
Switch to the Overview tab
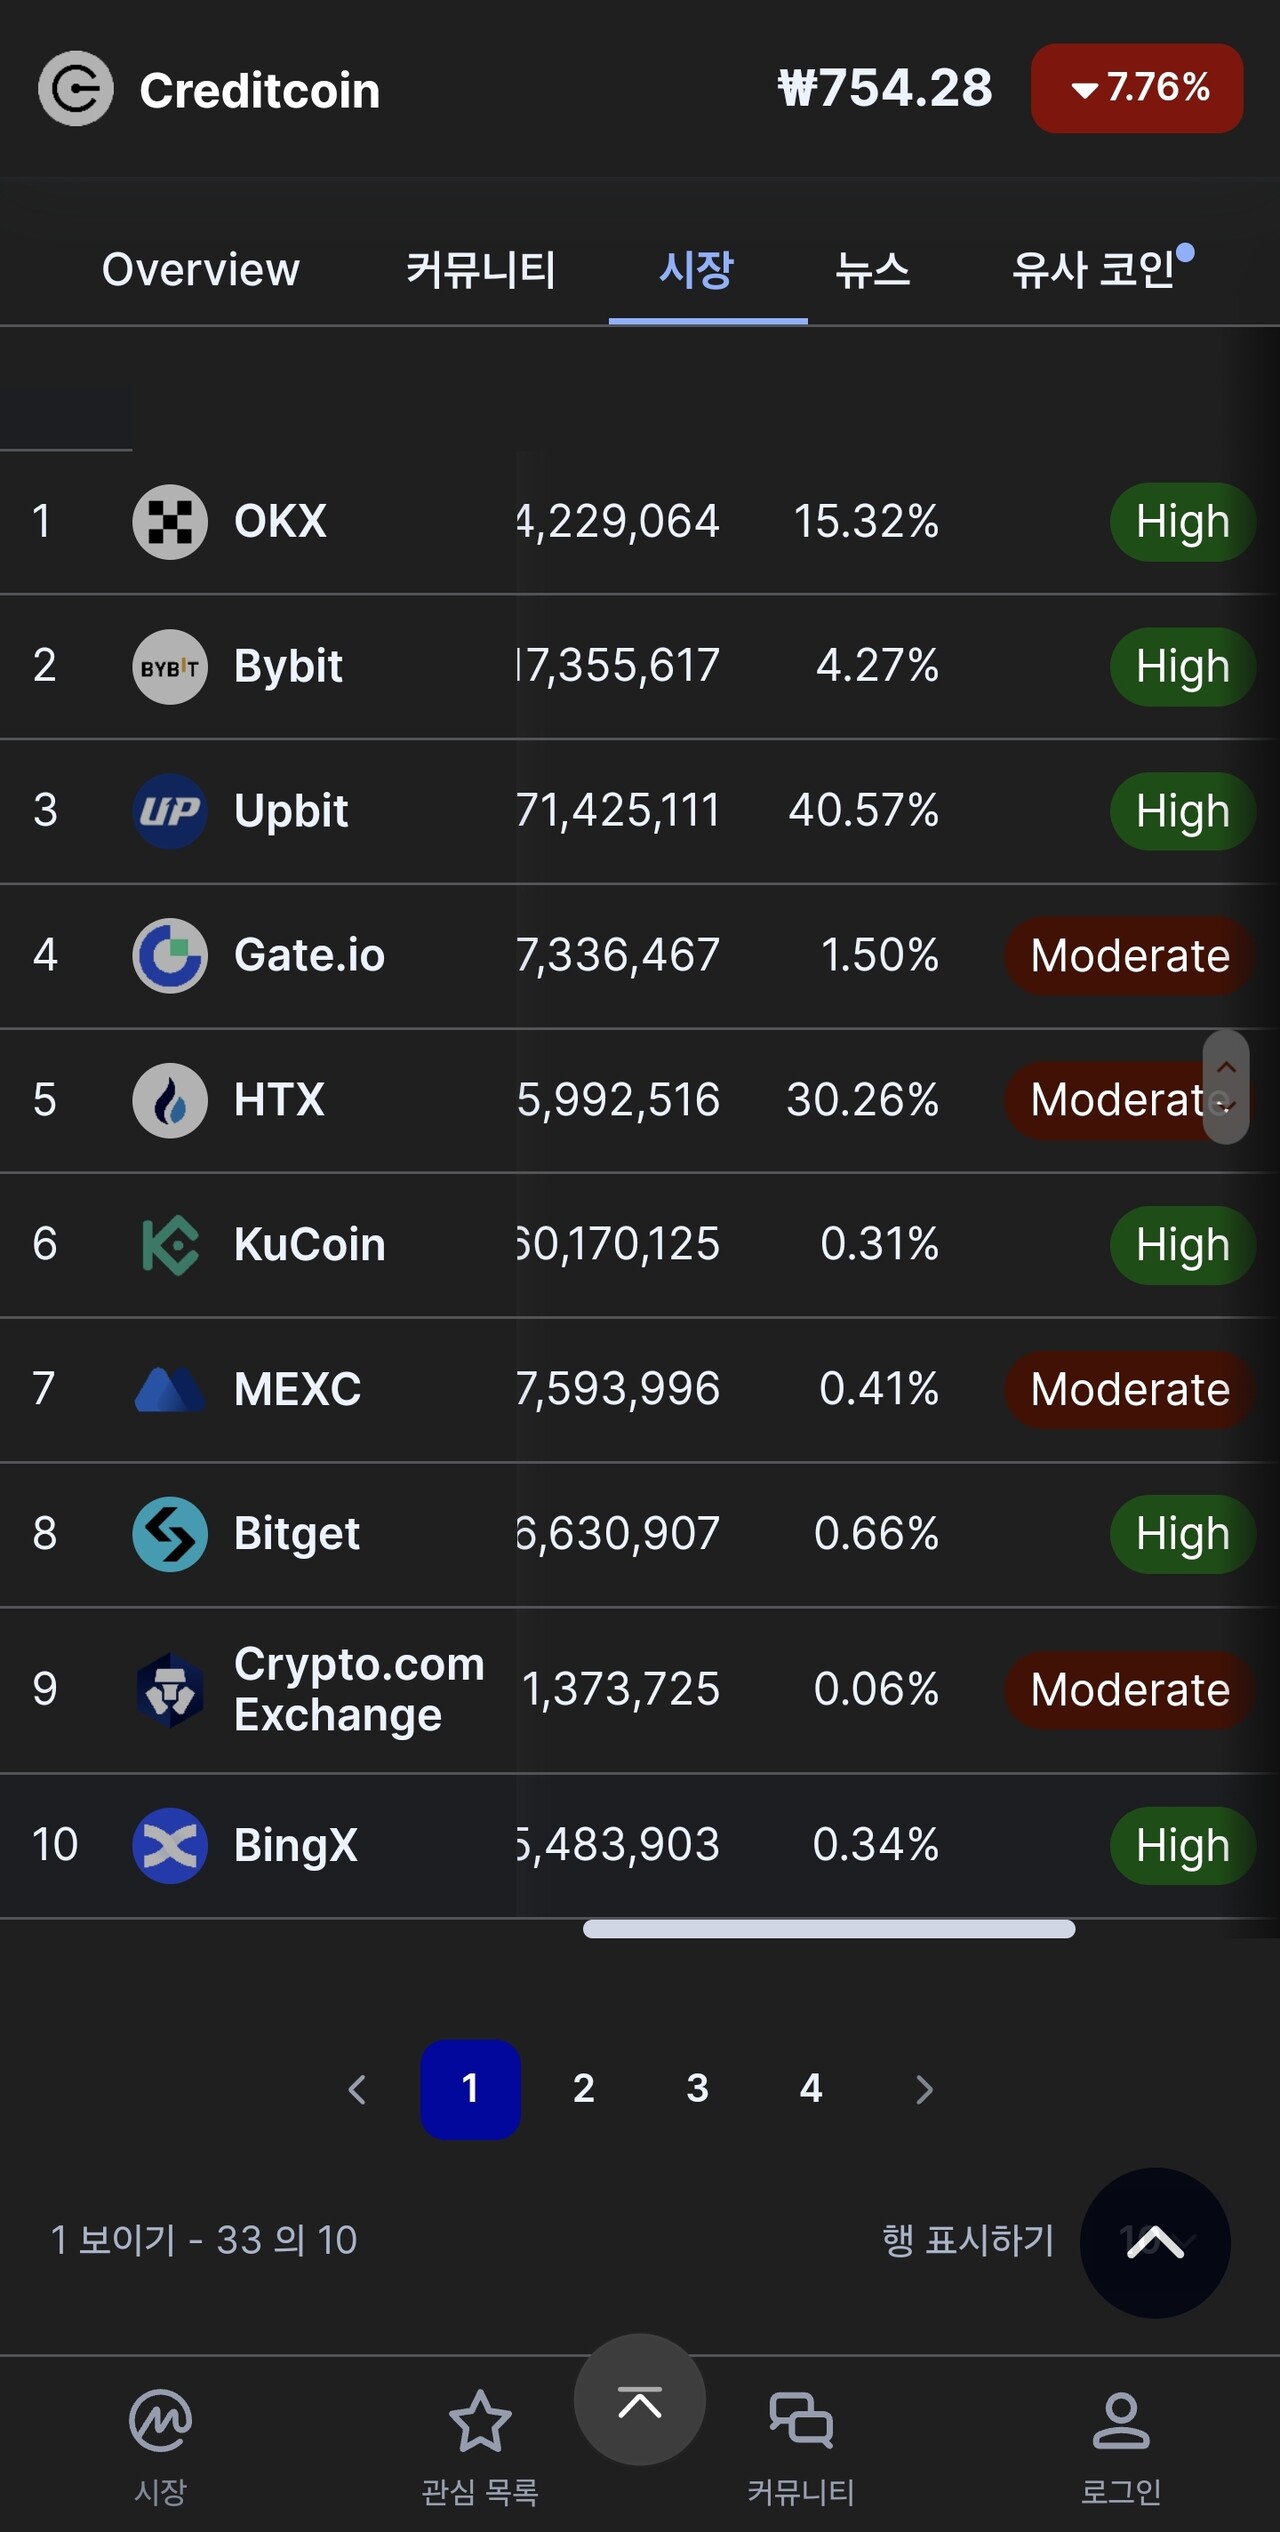(201, 270)
